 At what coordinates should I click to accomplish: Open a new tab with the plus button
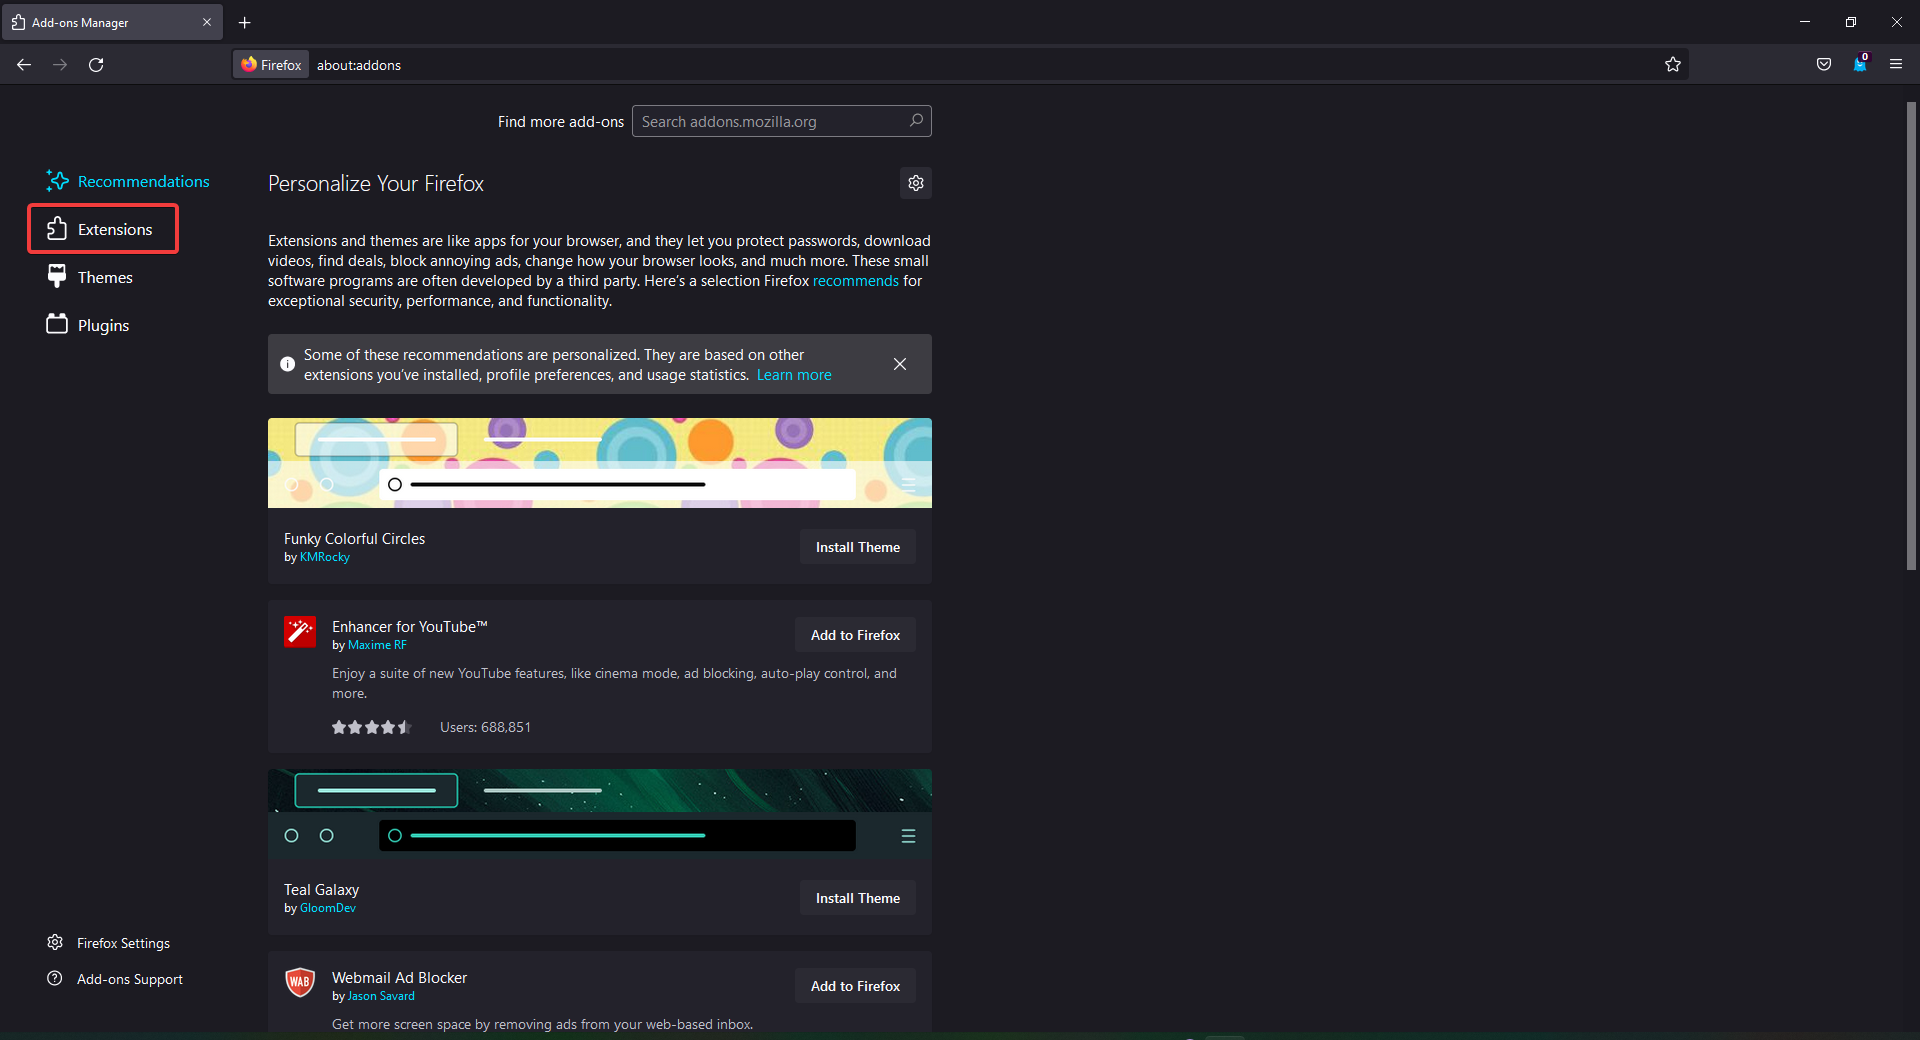coord(245,22)
